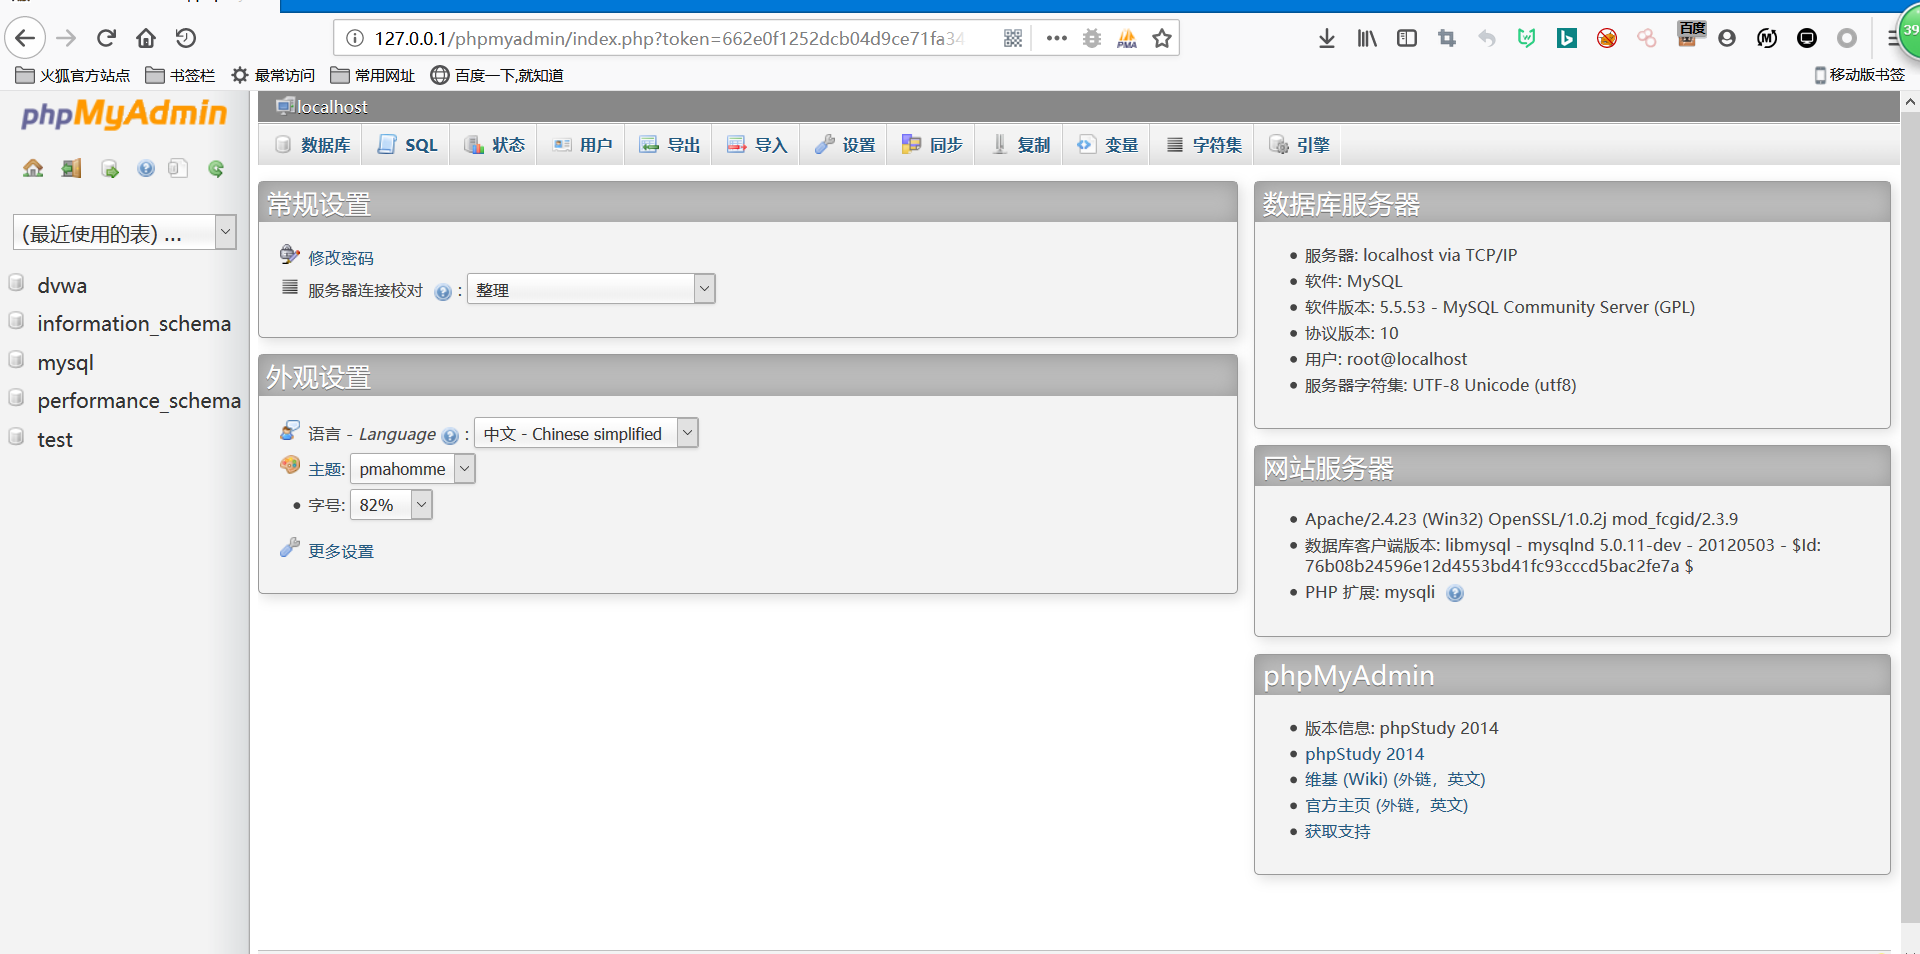
Task: Open the language dropdown showing 中文 - Chinese simplified
Action: [x=586, y=433]
